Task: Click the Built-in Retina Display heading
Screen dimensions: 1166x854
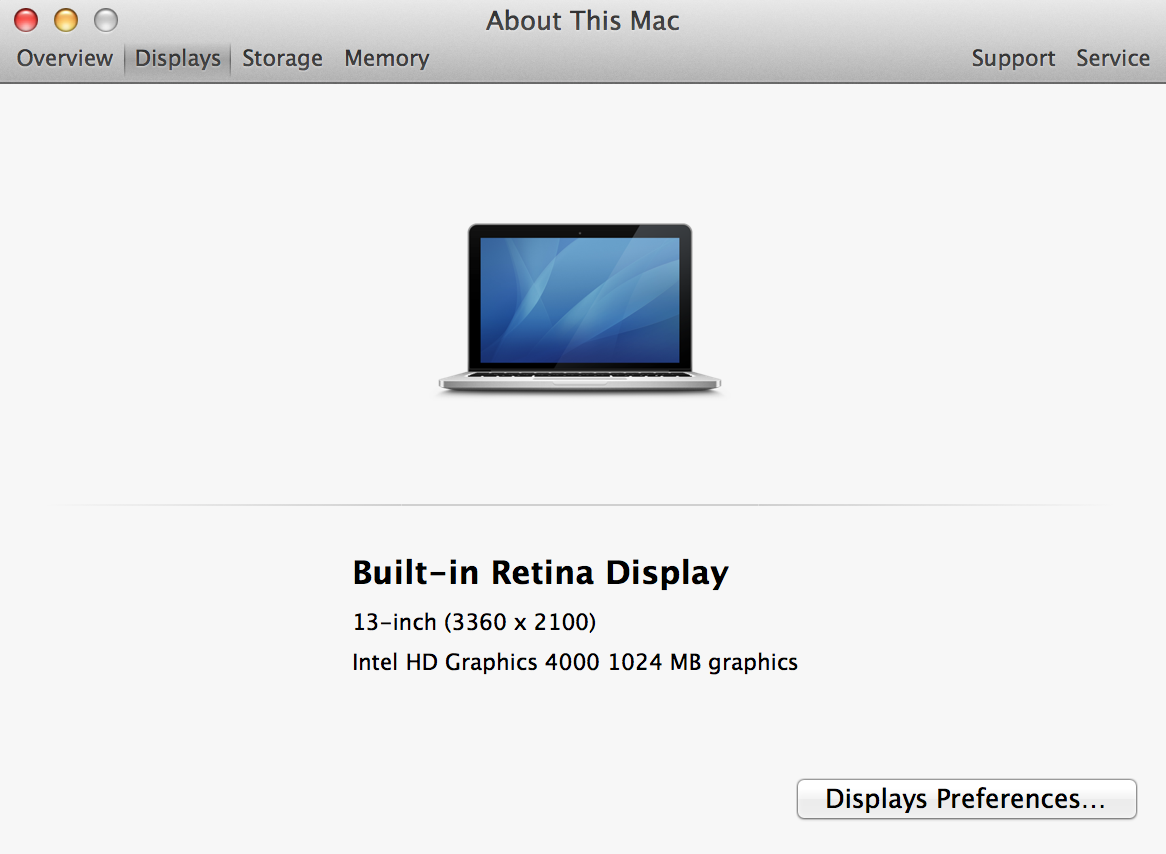Action: click(541, 573)
